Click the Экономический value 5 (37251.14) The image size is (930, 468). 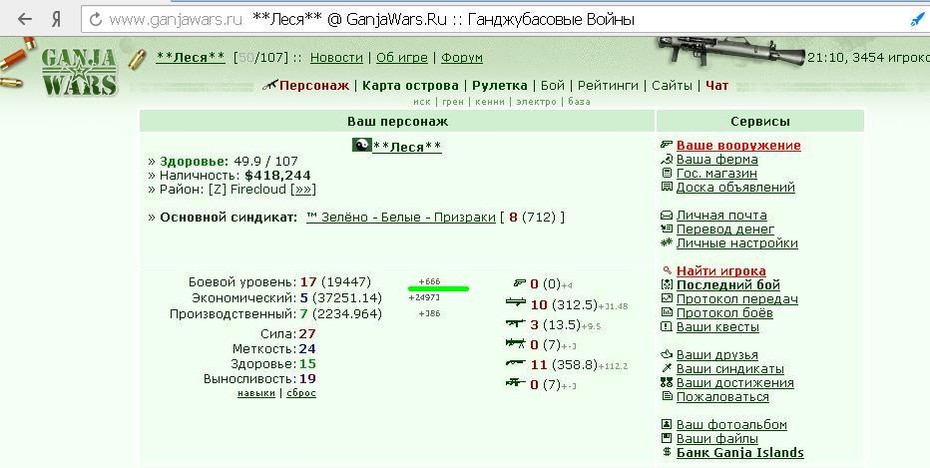(341, 297)
